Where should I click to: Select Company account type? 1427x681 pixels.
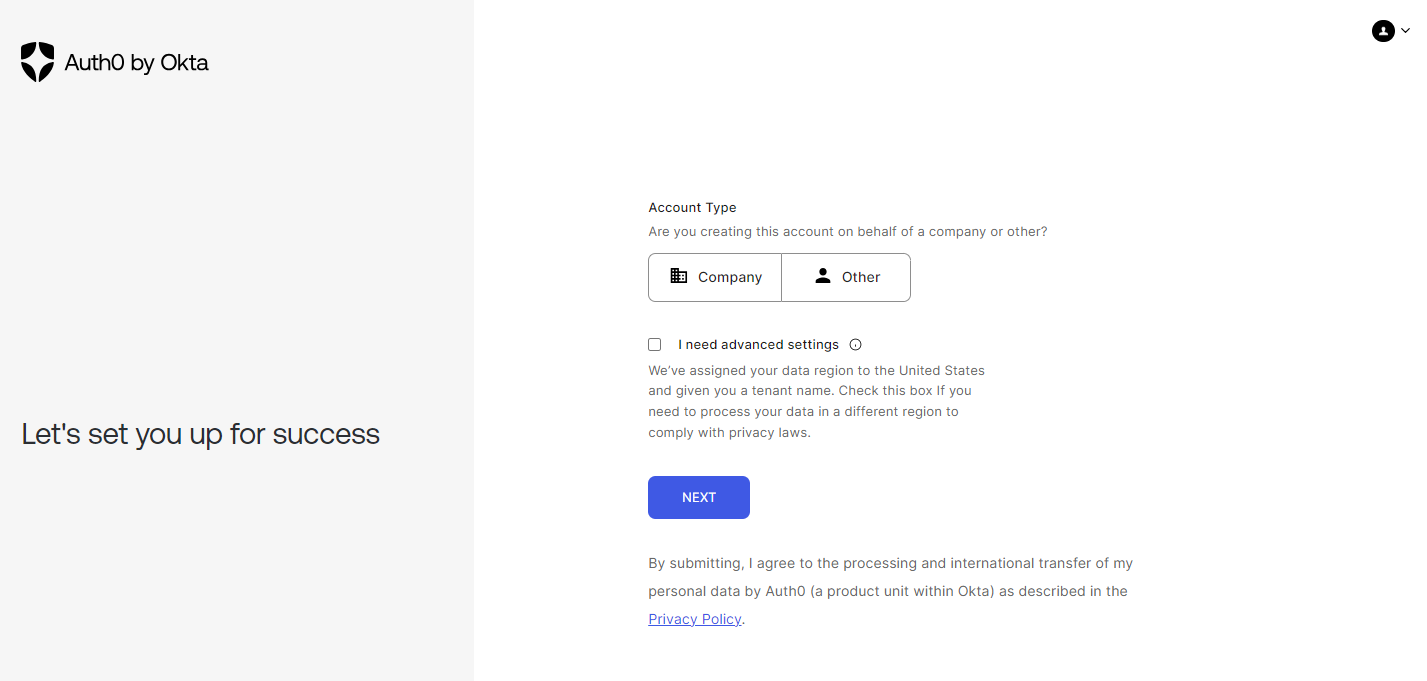click(715, 277)
